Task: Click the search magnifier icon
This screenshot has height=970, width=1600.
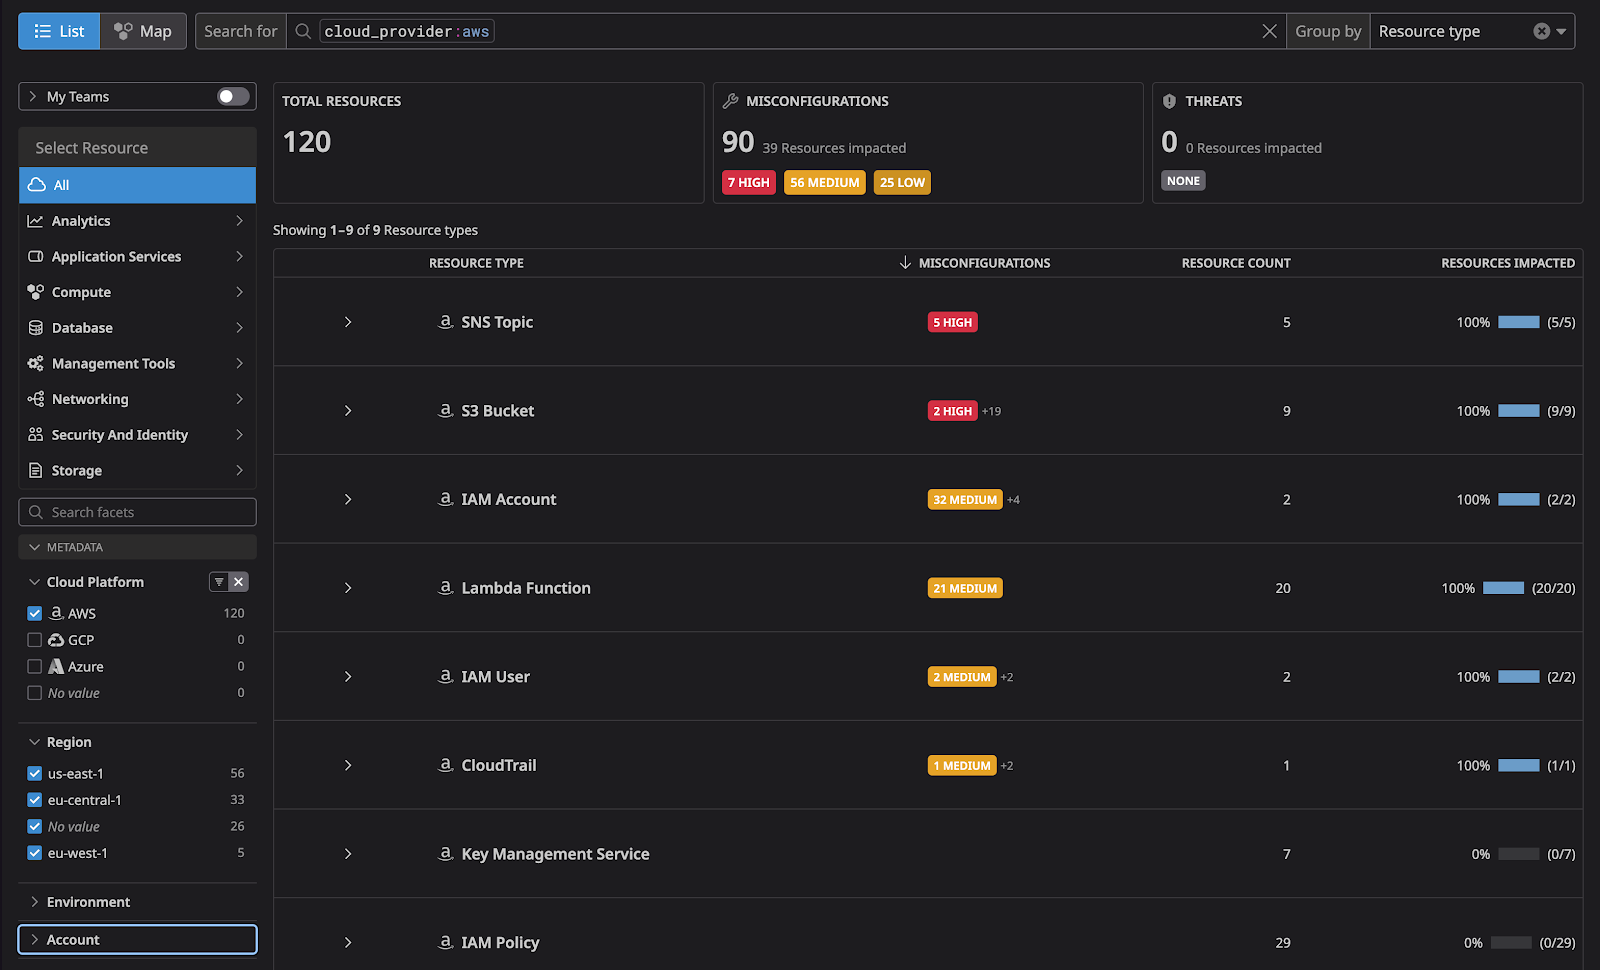Action: tap(303, 31)
